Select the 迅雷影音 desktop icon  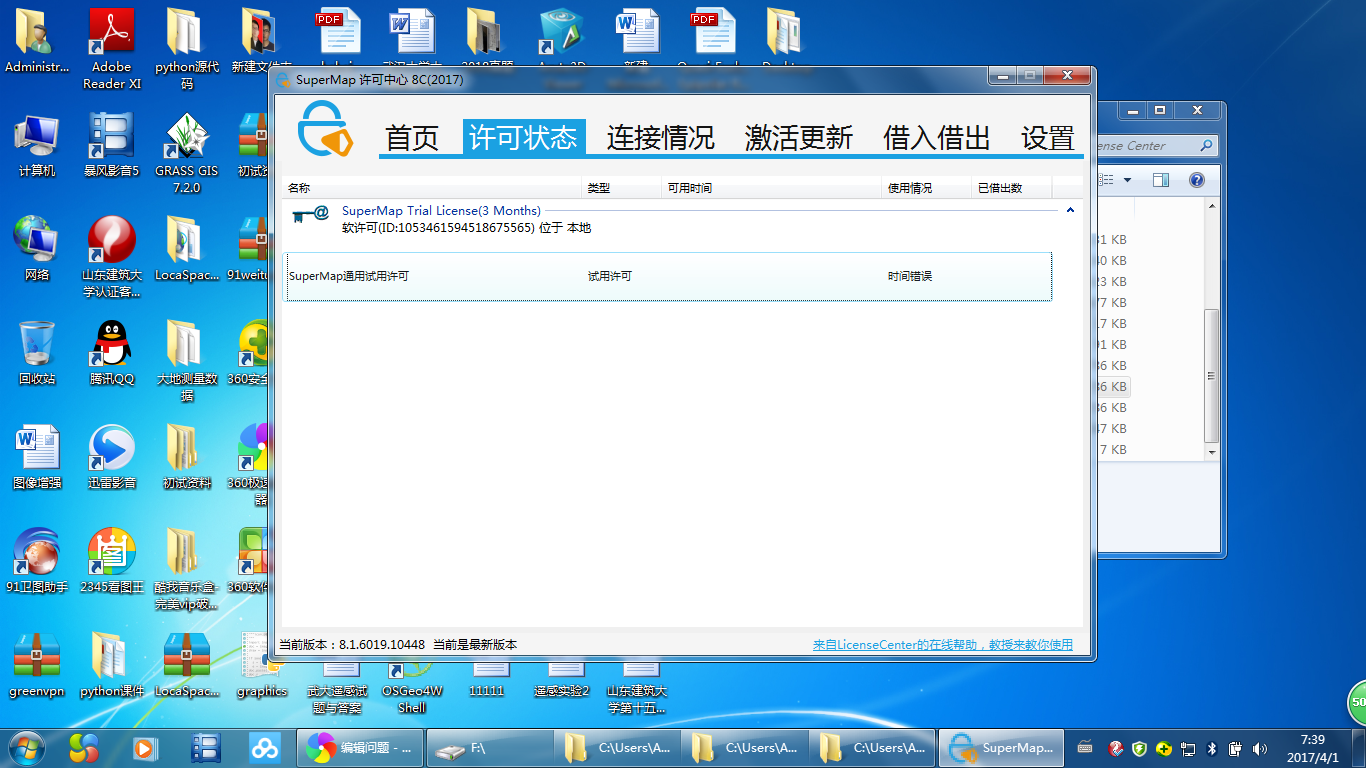pyautogui.click(x=112, y=456)
